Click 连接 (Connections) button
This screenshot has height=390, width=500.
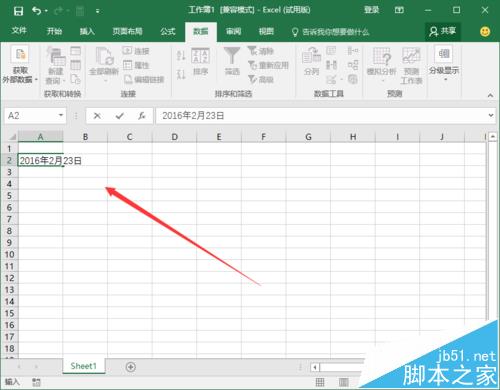point(136,51)
